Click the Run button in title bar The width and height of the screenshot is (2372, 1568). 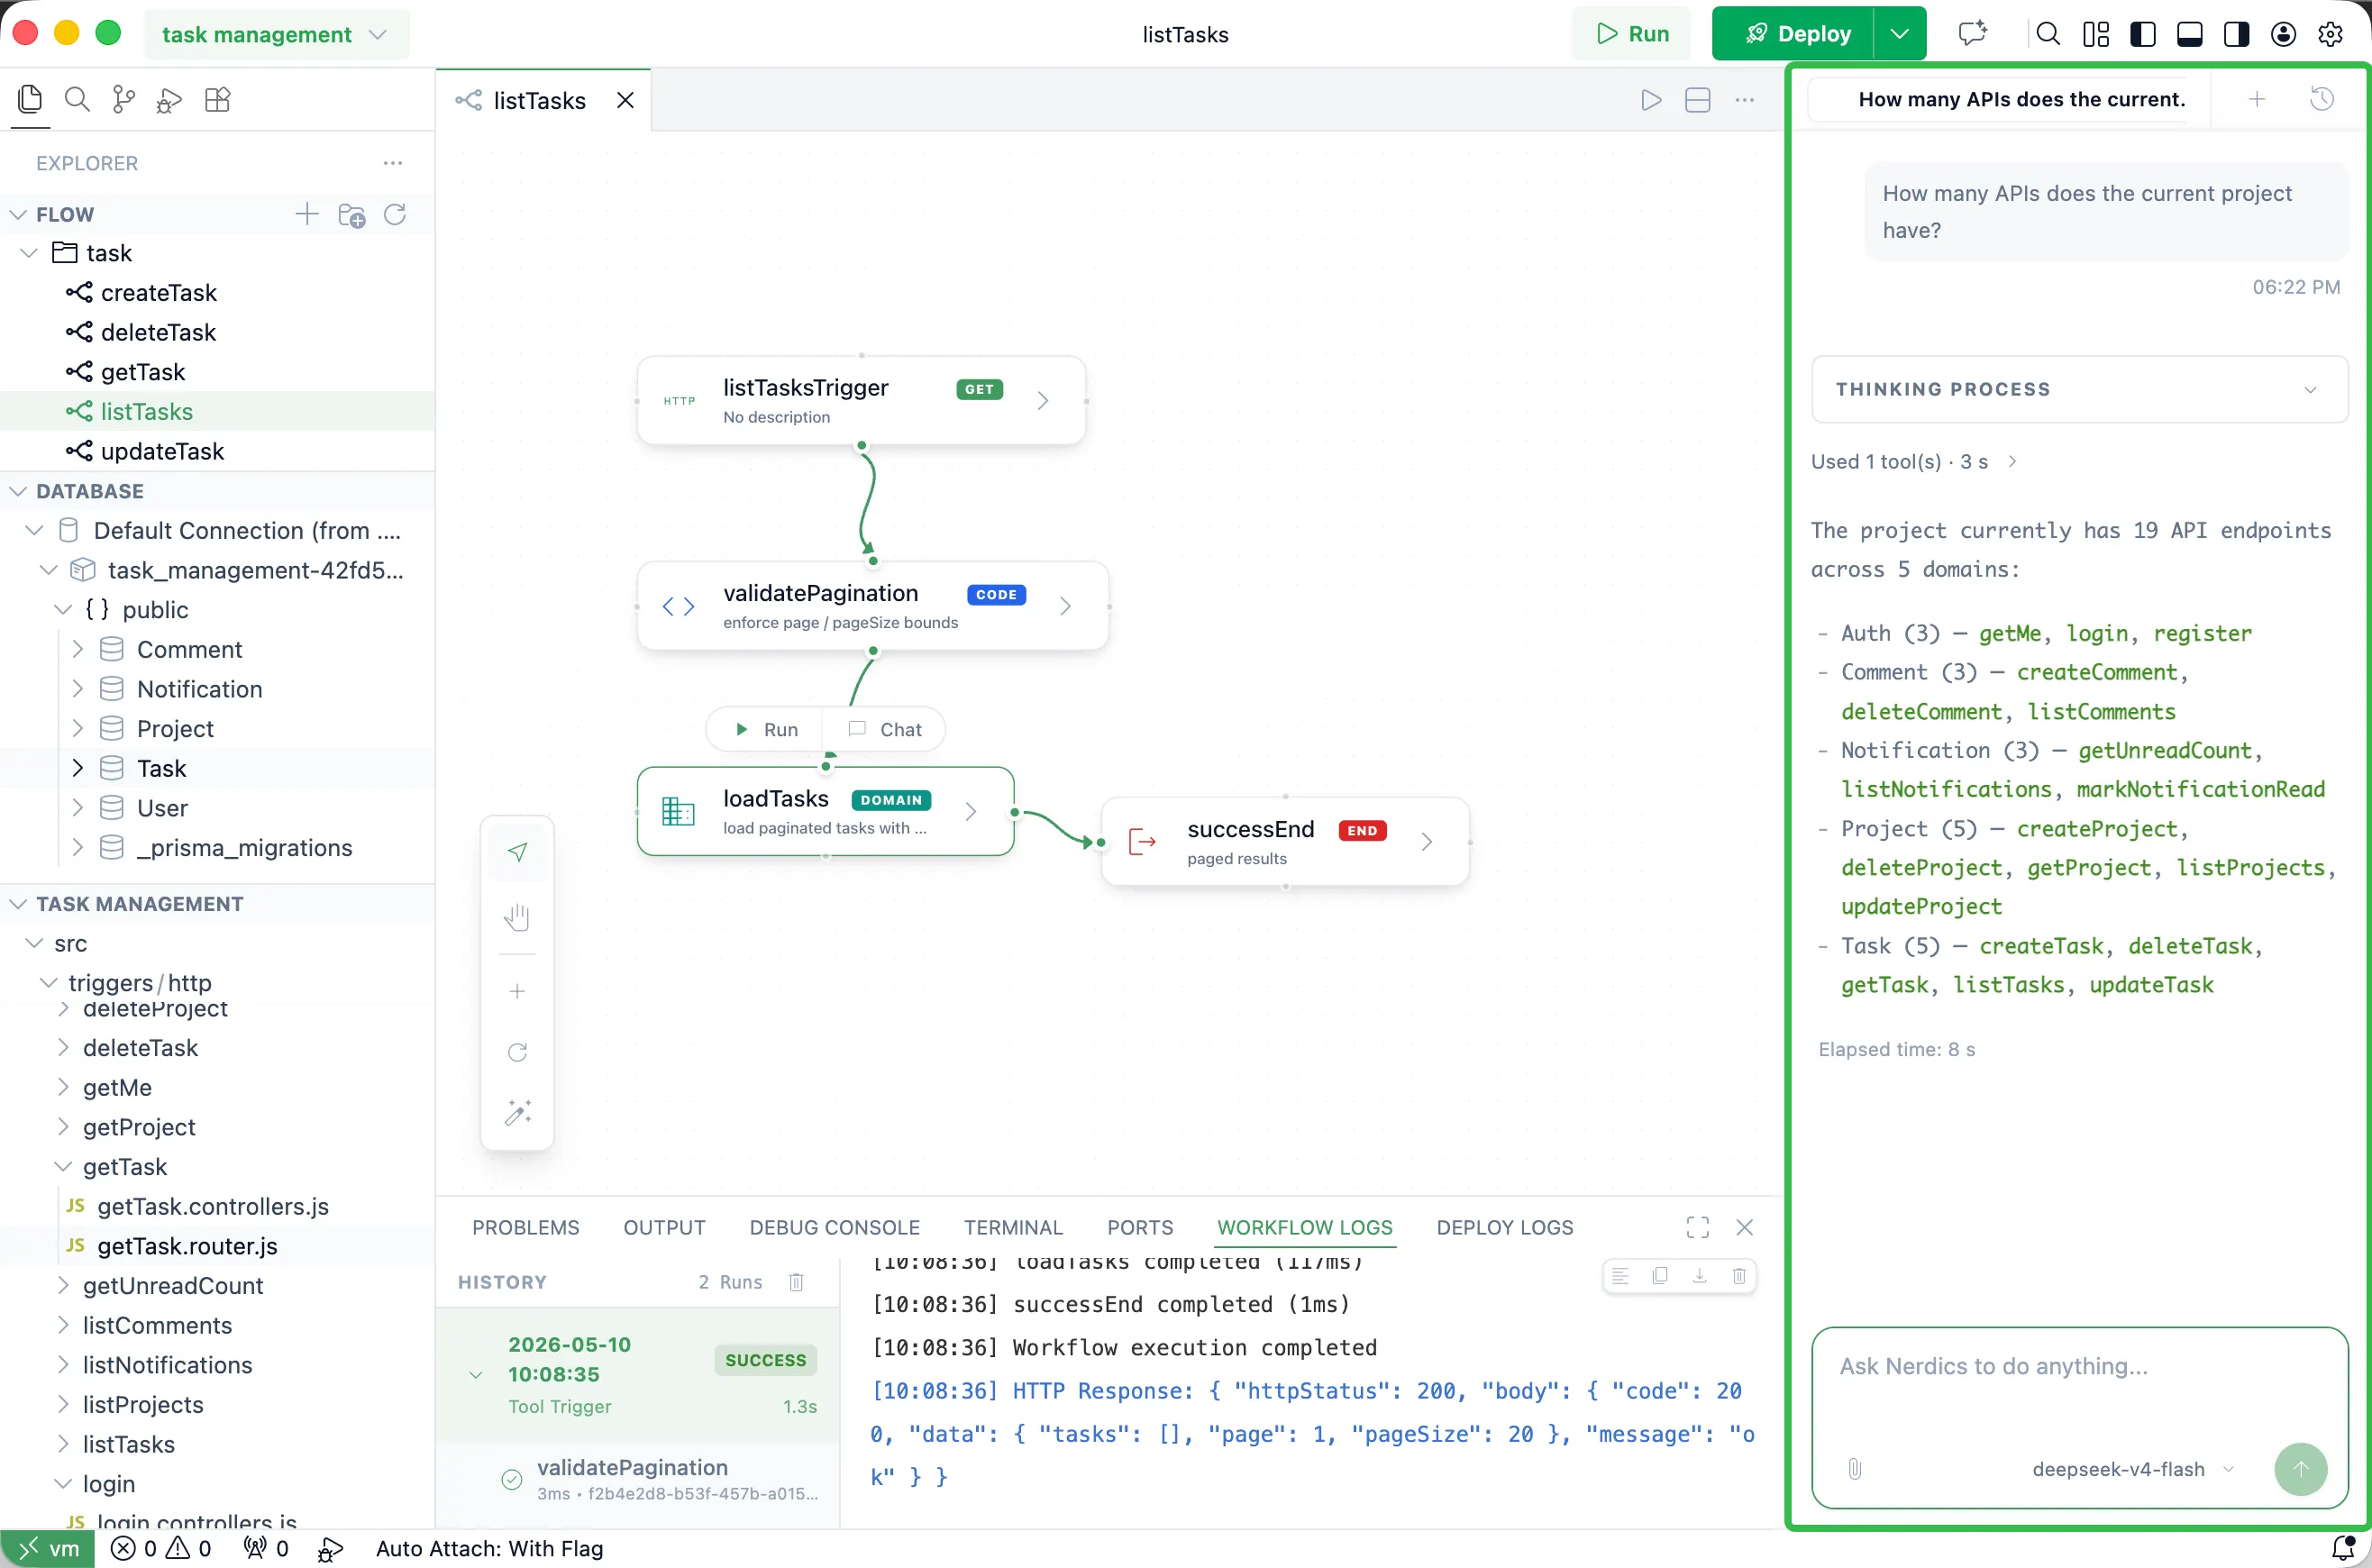click(1633, 33)
